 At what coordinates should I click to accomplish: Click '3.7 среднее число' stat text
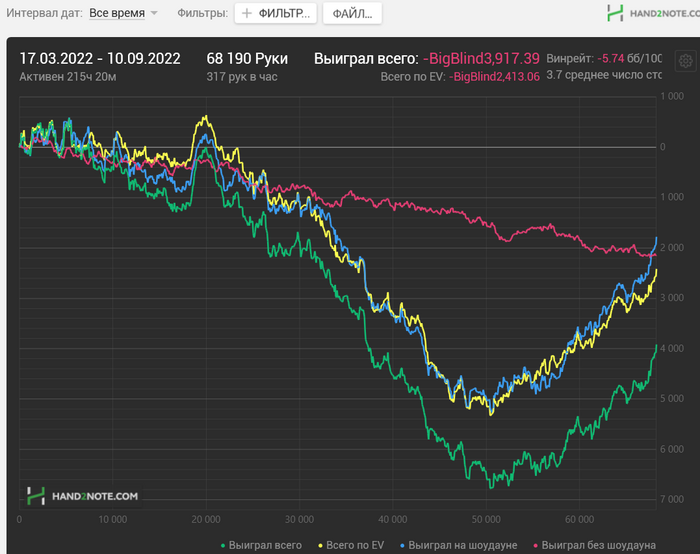604,75
